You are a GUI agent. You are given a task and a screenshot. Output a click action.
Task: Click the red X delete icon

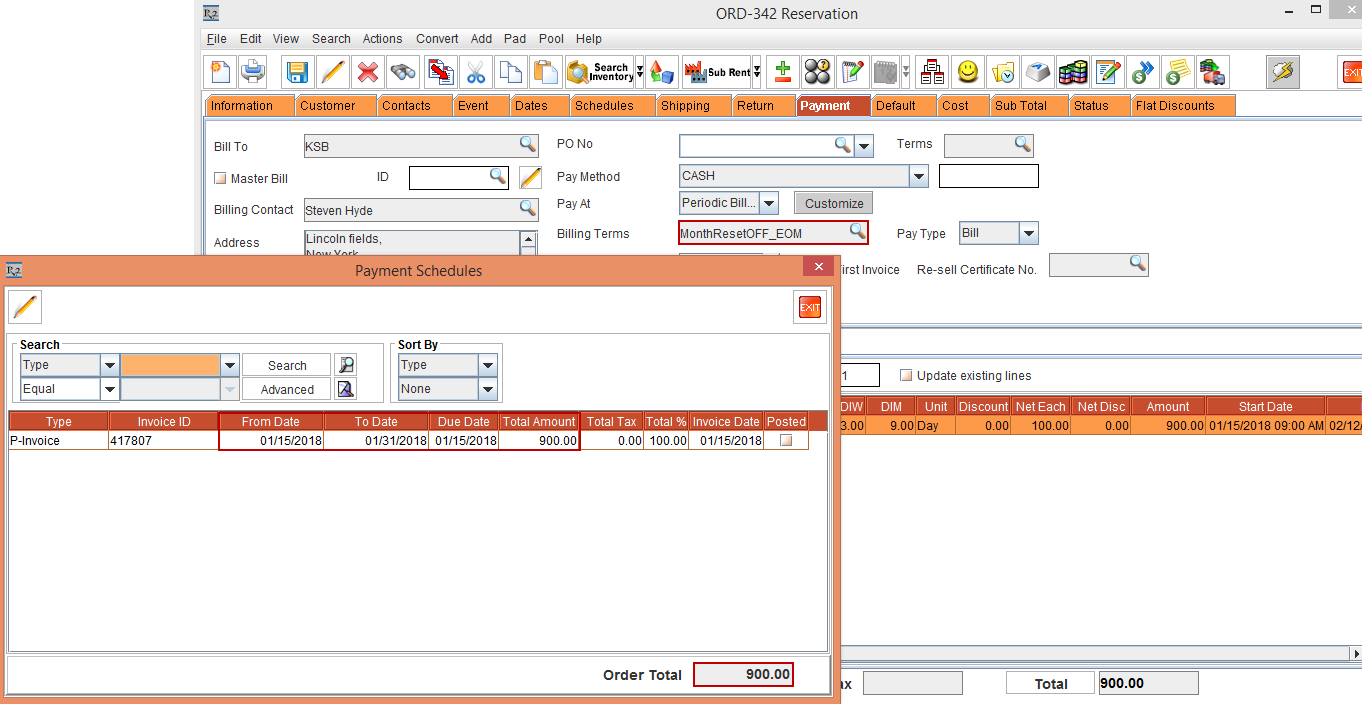(x=368, y=72)
